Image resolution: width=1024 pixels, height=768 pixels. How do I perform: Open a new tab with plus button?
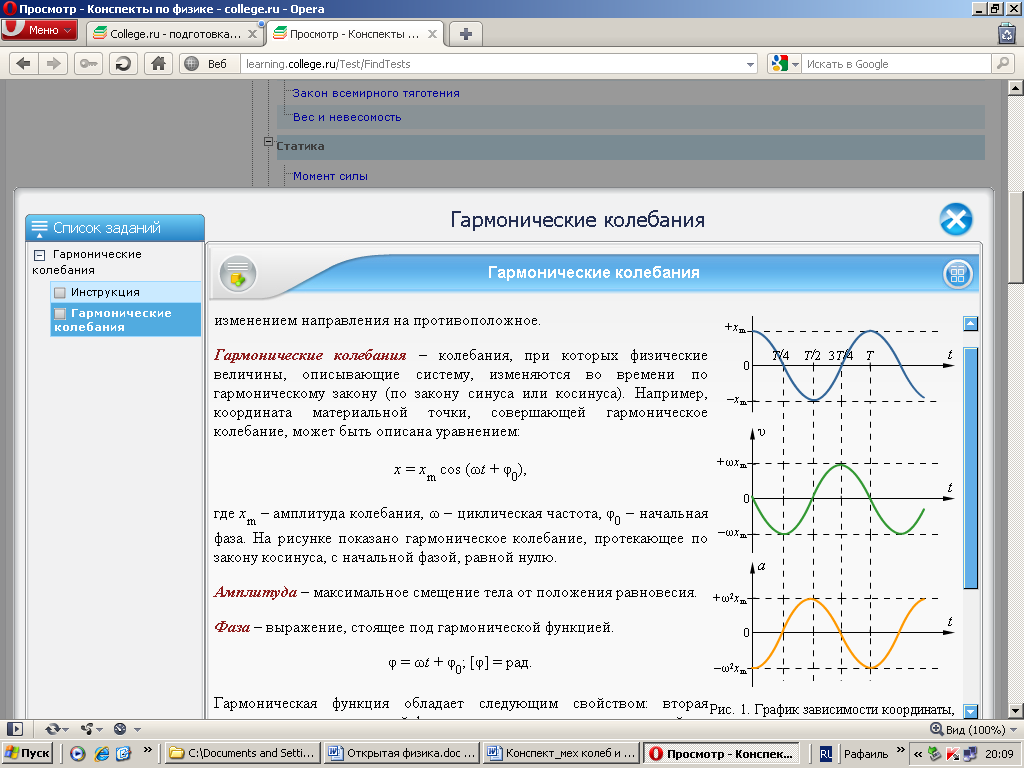click(x=466, y=34)
